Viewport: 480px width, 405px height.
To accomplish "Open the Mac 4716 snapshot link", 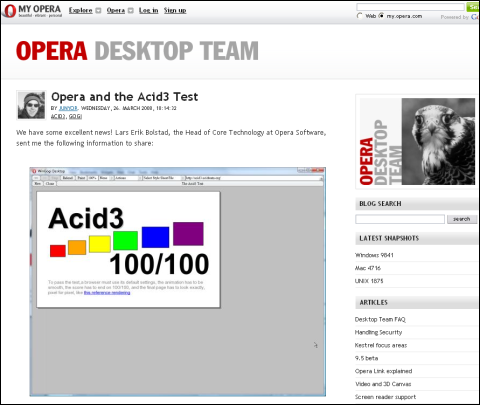I will (367, 268).
